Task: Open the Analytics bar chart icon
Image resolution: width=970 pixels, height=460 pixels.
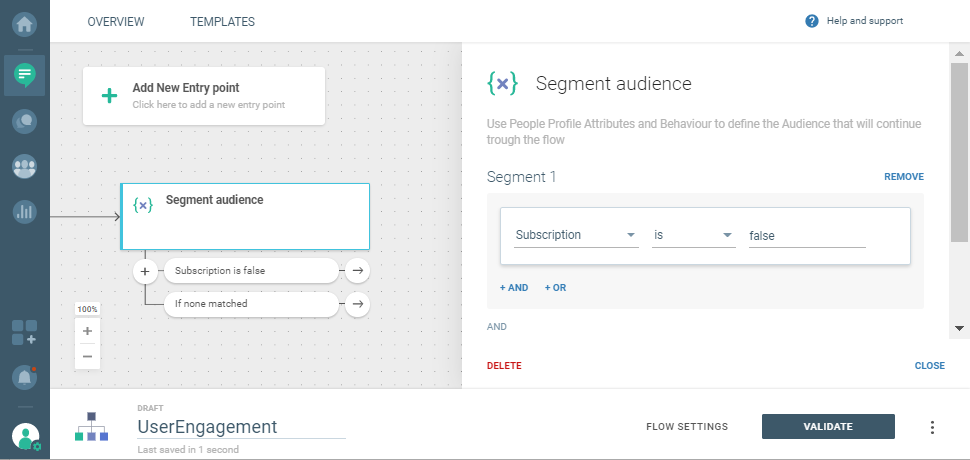Action: [x=24, y=212]
